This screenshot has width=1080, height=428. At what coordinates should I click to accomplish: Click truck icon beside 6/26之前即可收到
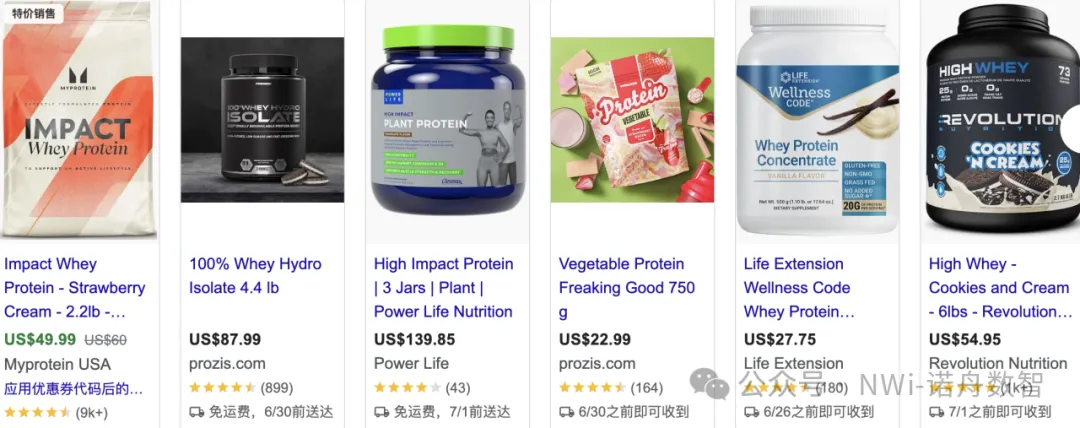[751, 412]
